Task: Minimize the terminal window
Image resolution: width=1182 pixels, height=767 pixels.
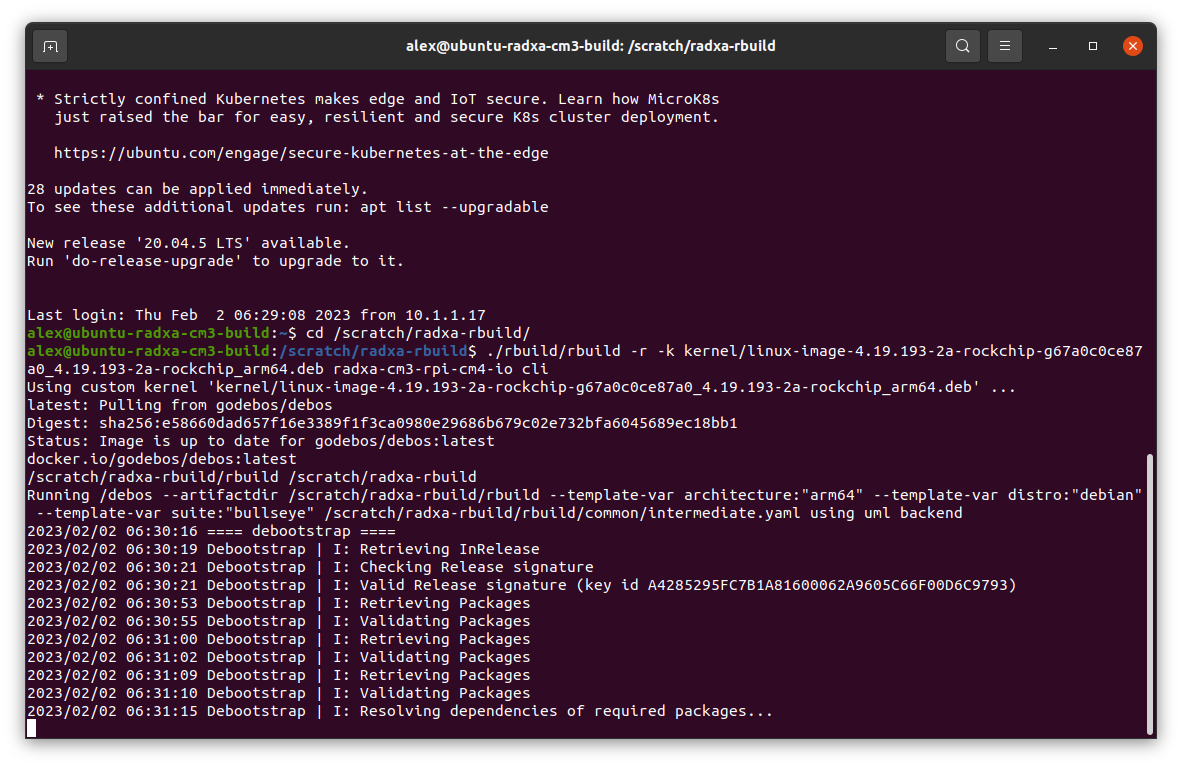Action: [x=1054, y=46]
